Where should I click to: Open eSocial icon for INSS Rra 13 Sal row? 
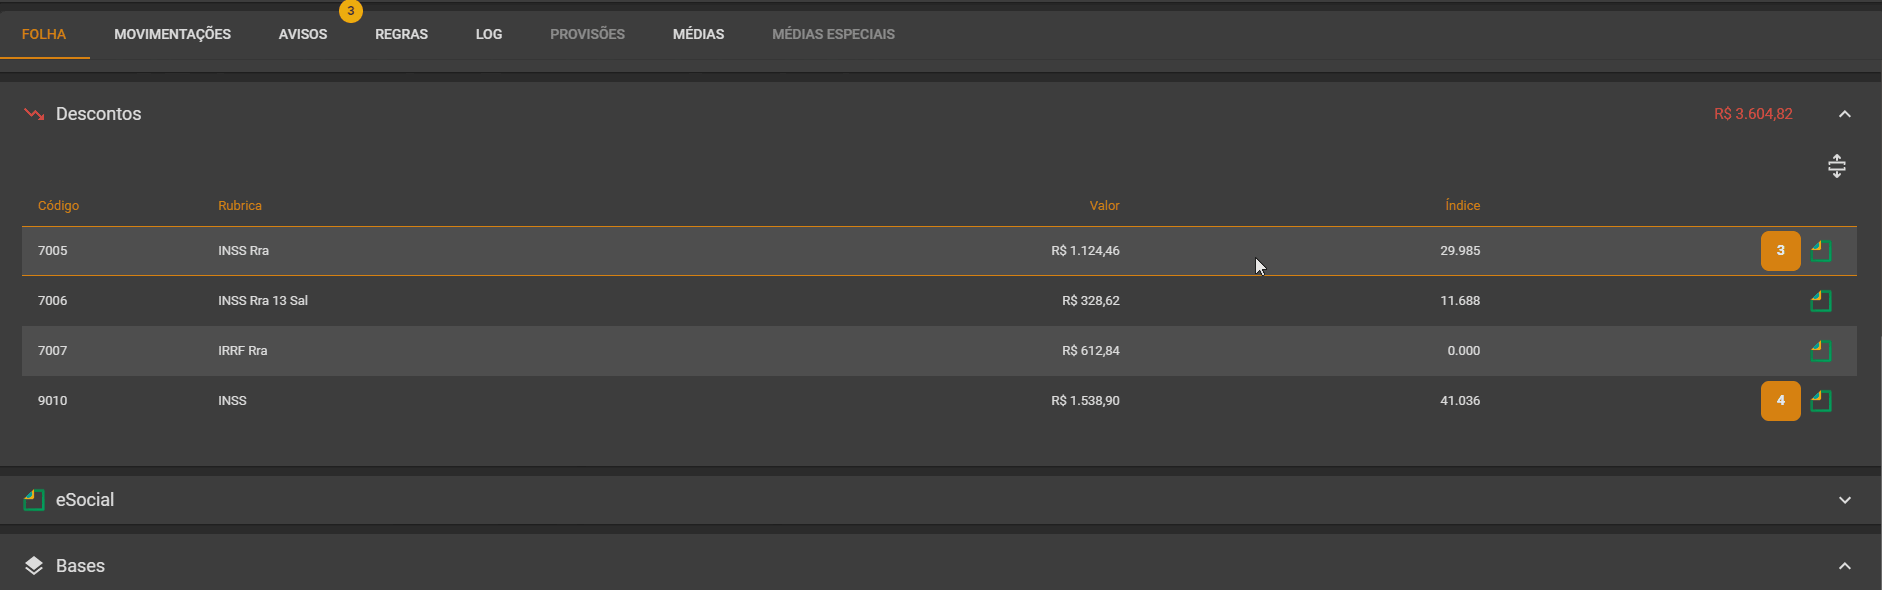(1821, 301)
